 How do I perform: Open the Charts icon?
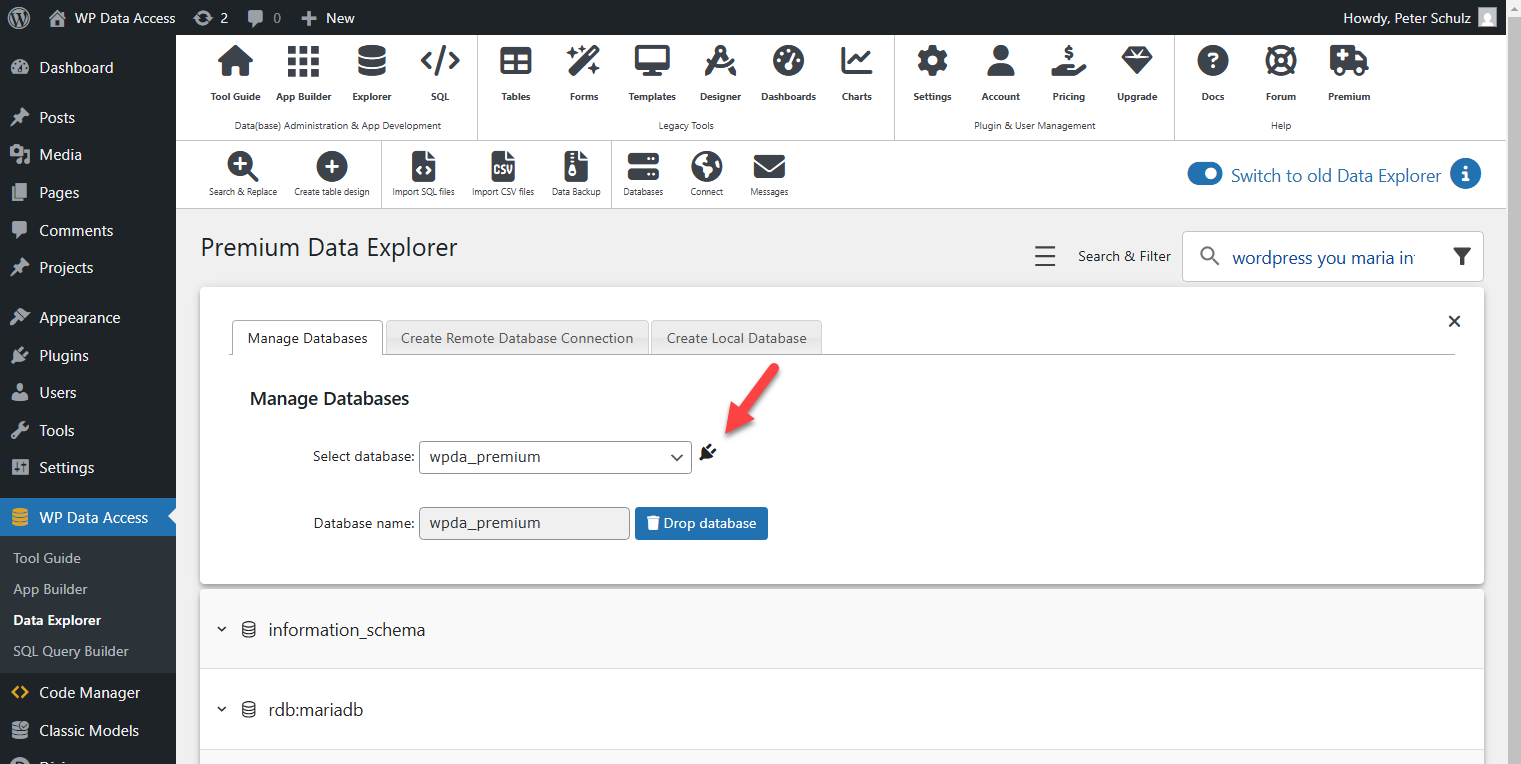click(x=856, y=61)
